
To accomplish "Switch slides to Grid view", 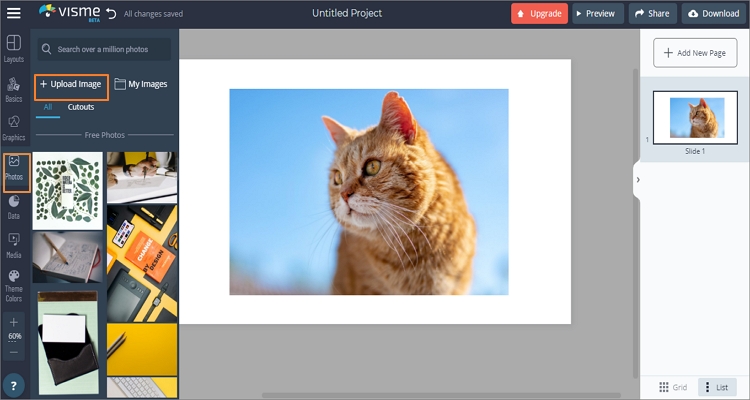I will tap(673, 387).
